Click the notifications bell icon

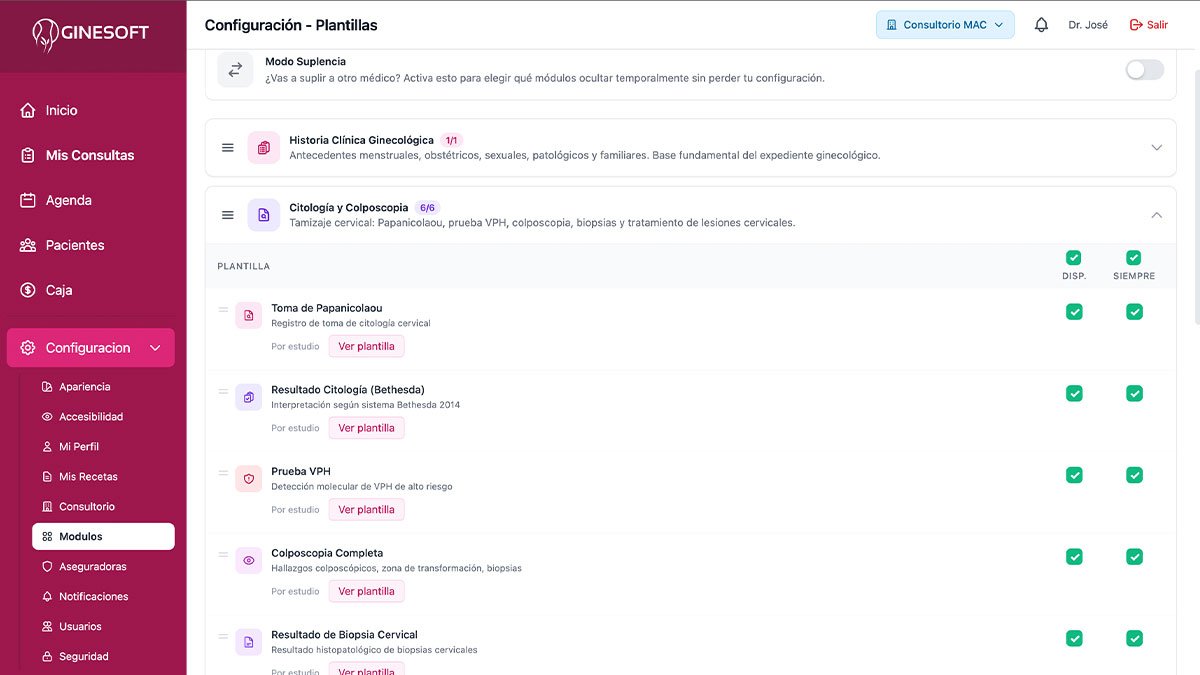(x=1041, y=25)
